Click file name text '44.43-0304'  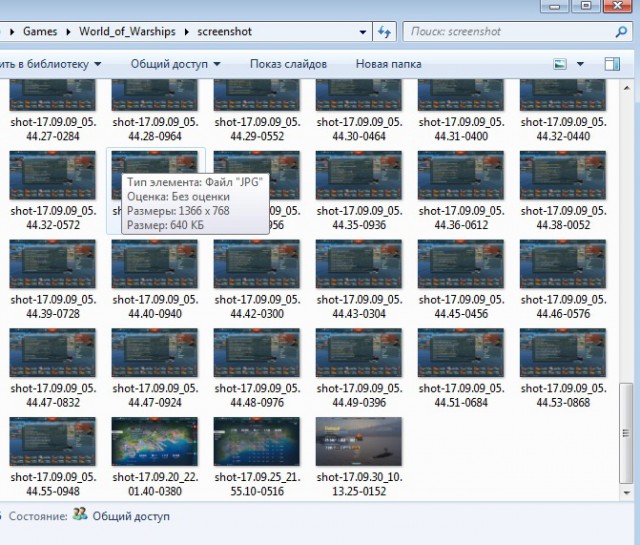click(x=359, y=314)
